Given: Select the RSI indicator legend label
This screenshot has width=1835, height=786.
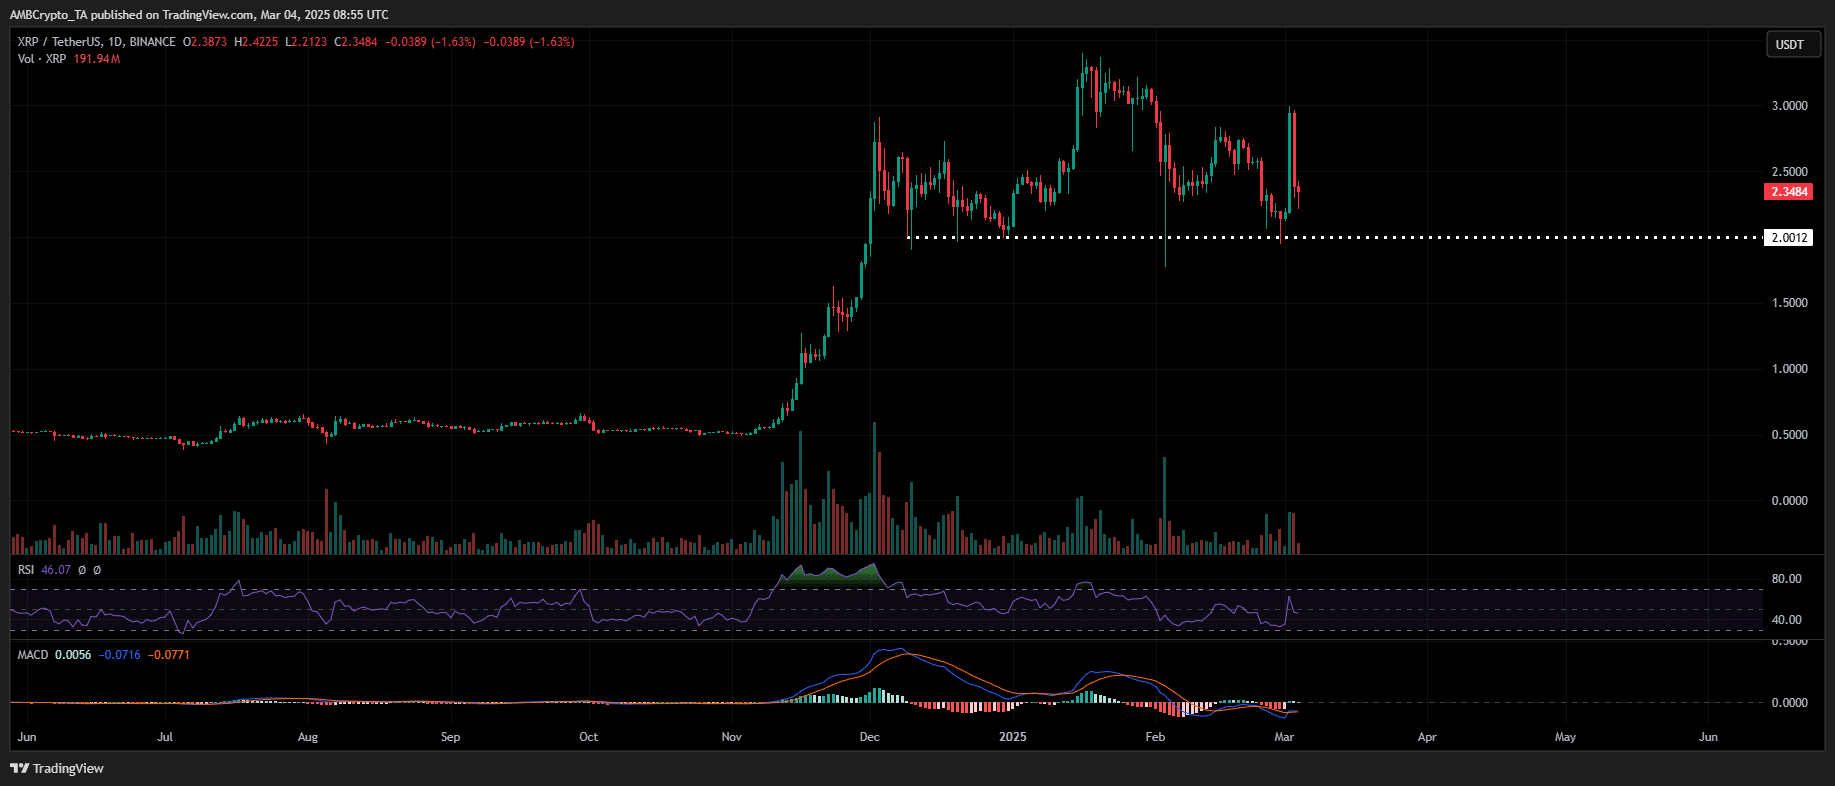Looking at the screenshot, I should pos(26,570).
